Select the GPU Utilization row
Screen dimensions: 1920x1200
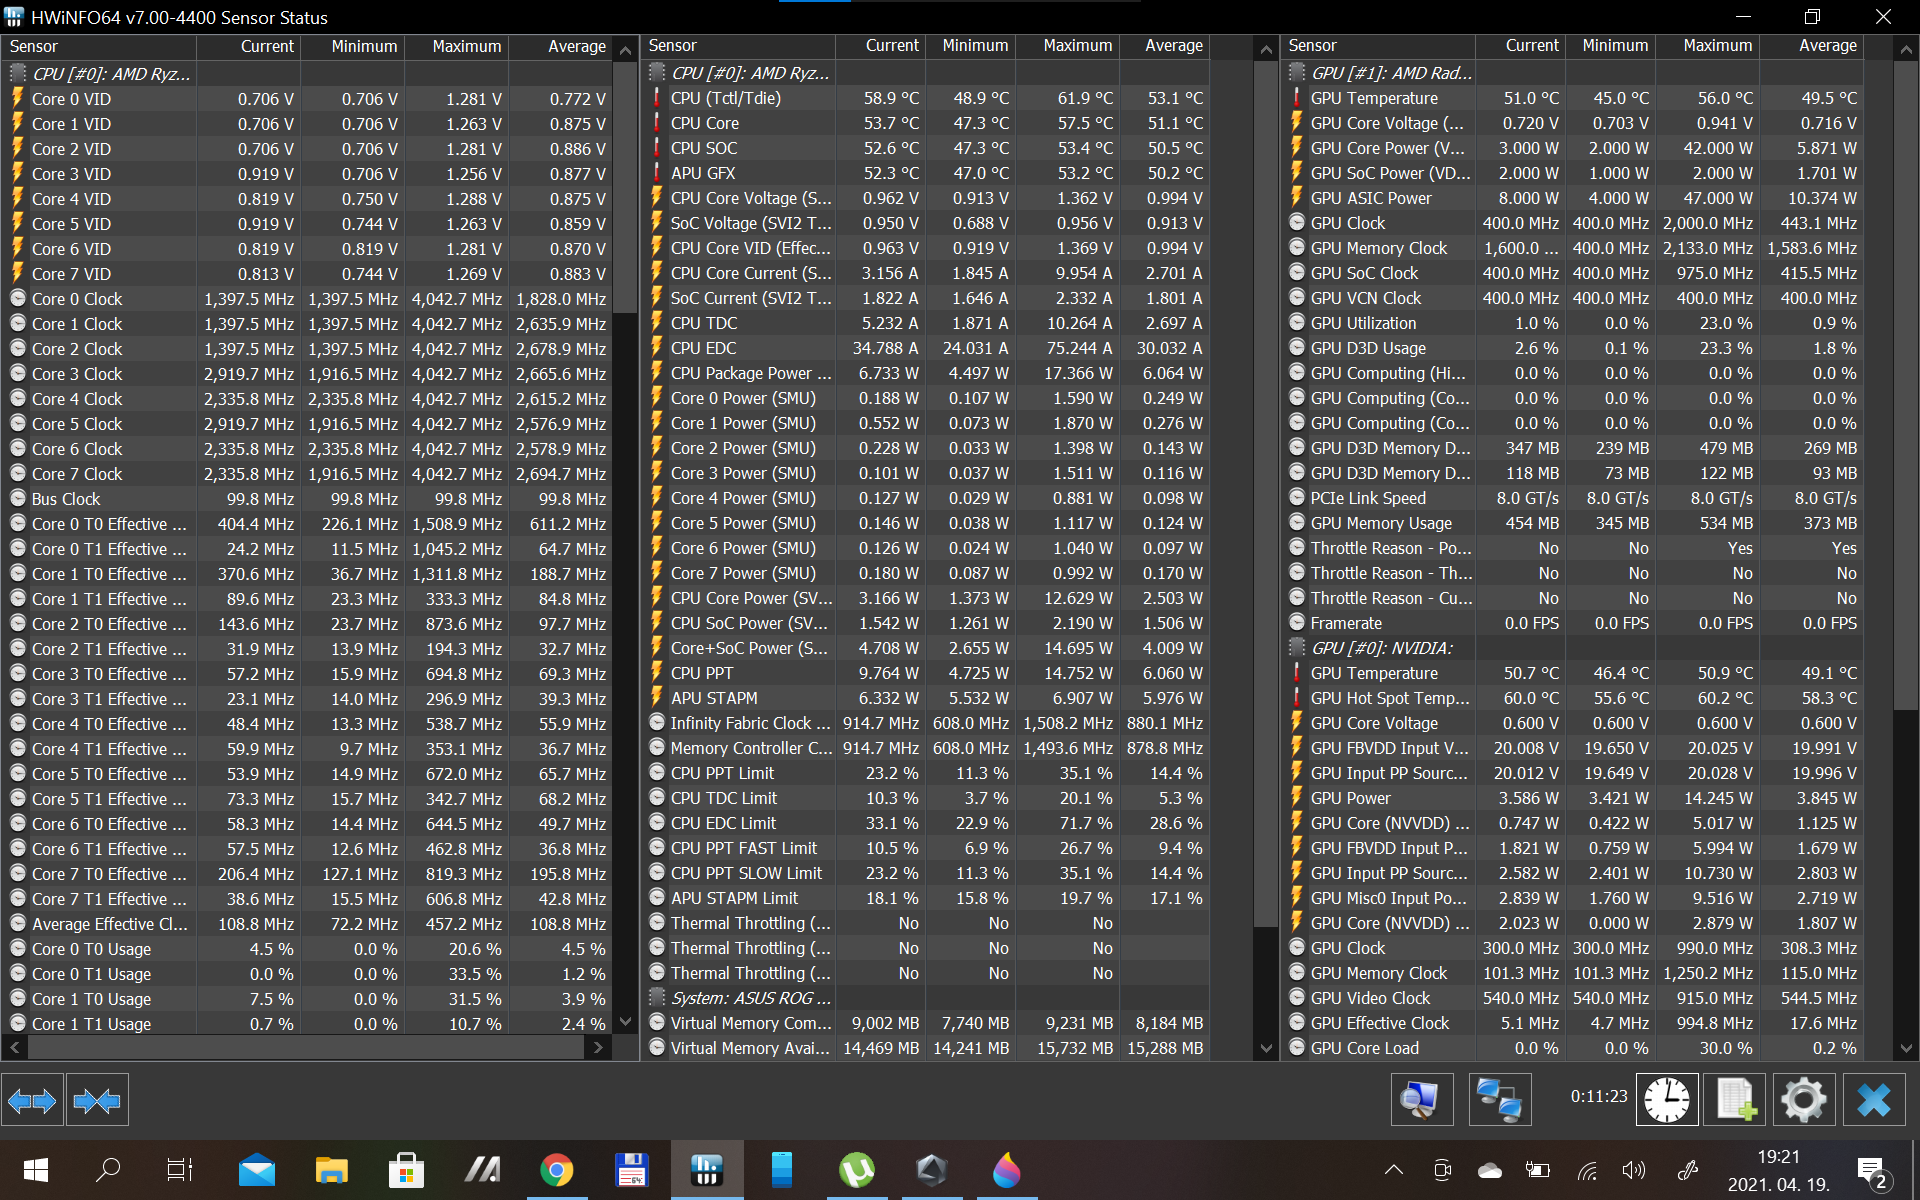(x=1573, y=323)
